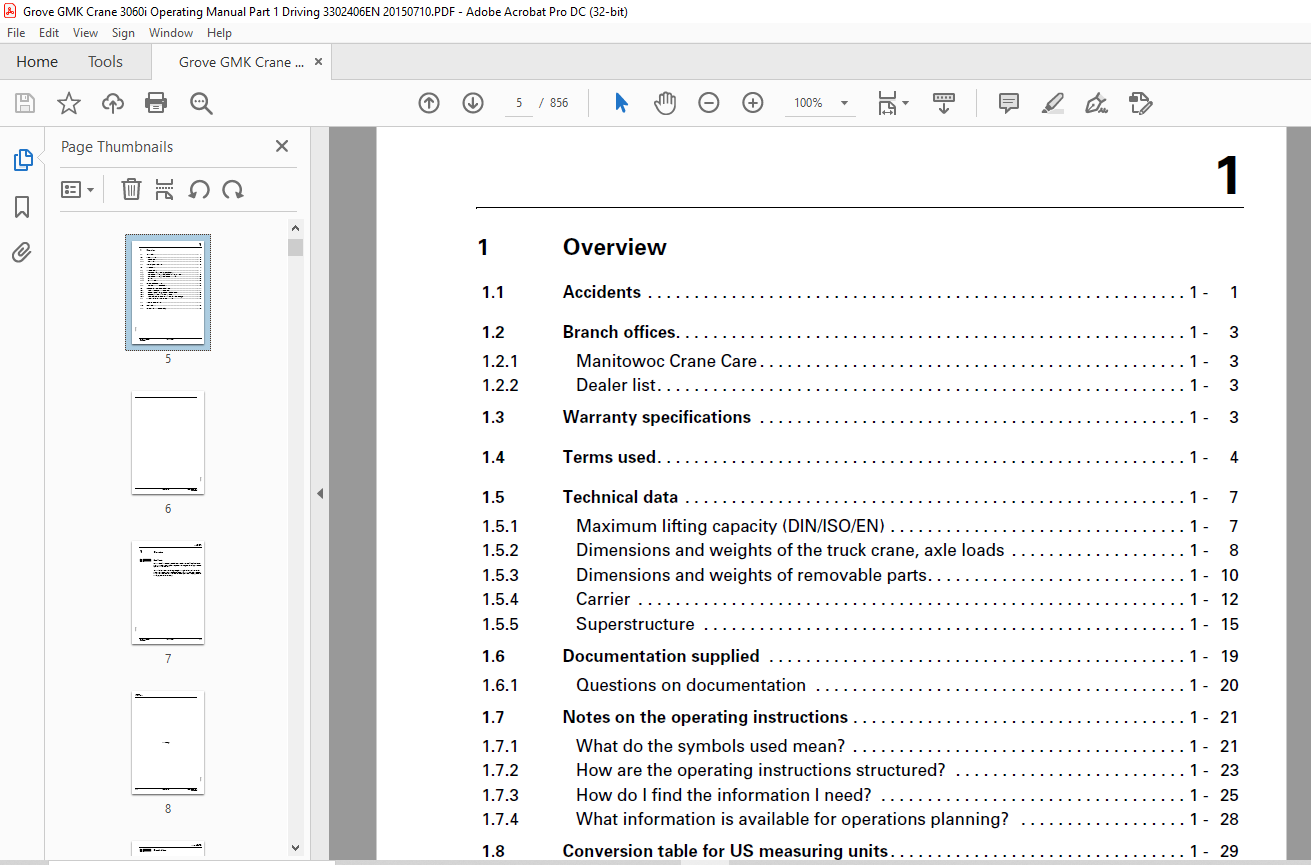
Task: Select page 6 thumbnail
Action: tap(168, 442)
